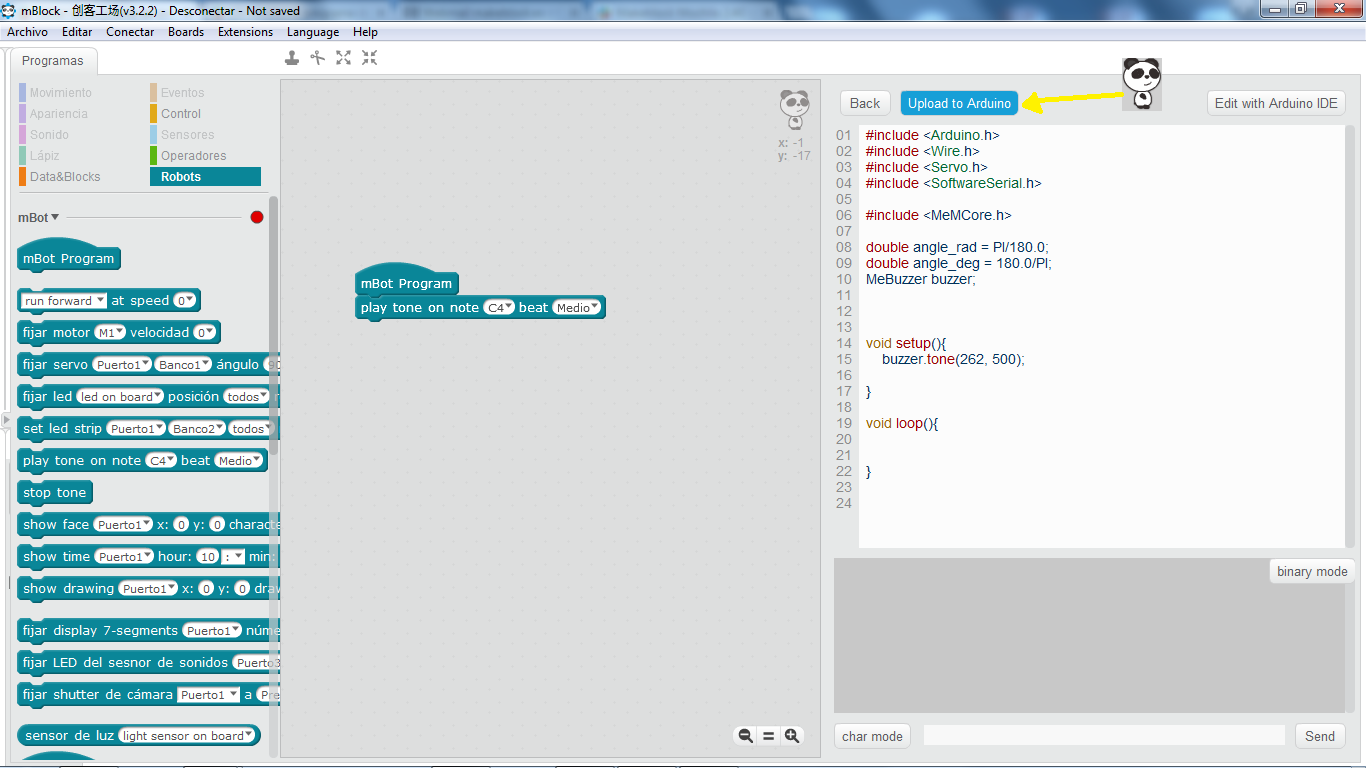This screenshot has height=768, width=1366.
Task: Zoom out the scripts area
Action: tap(745, 735)
